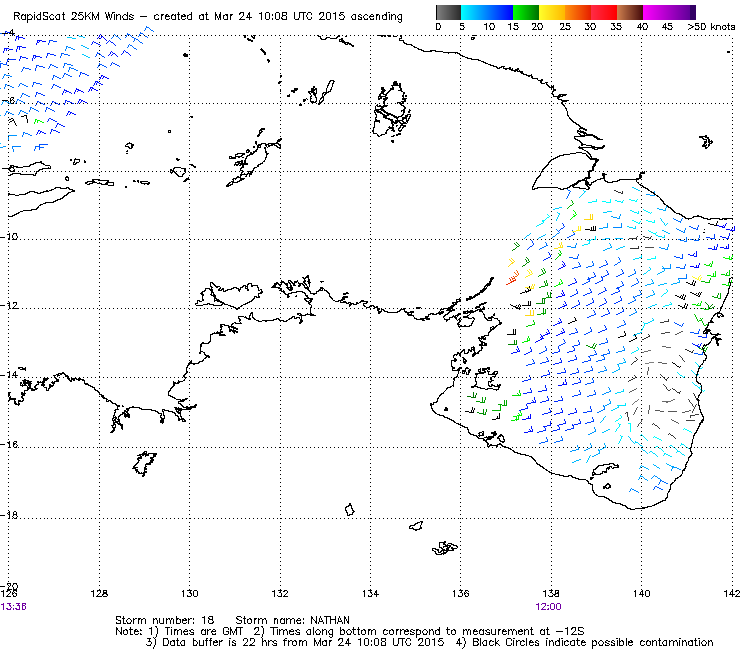The height and width of the screenshot is (650, 740).
Task: Click the '-12' latitude axis label
Action: 9,305
